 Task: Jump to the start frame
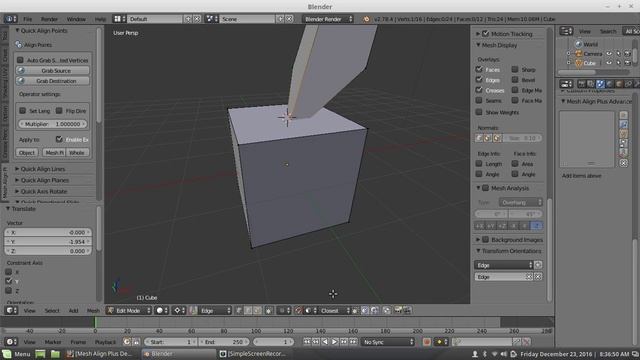coord(307,342)
